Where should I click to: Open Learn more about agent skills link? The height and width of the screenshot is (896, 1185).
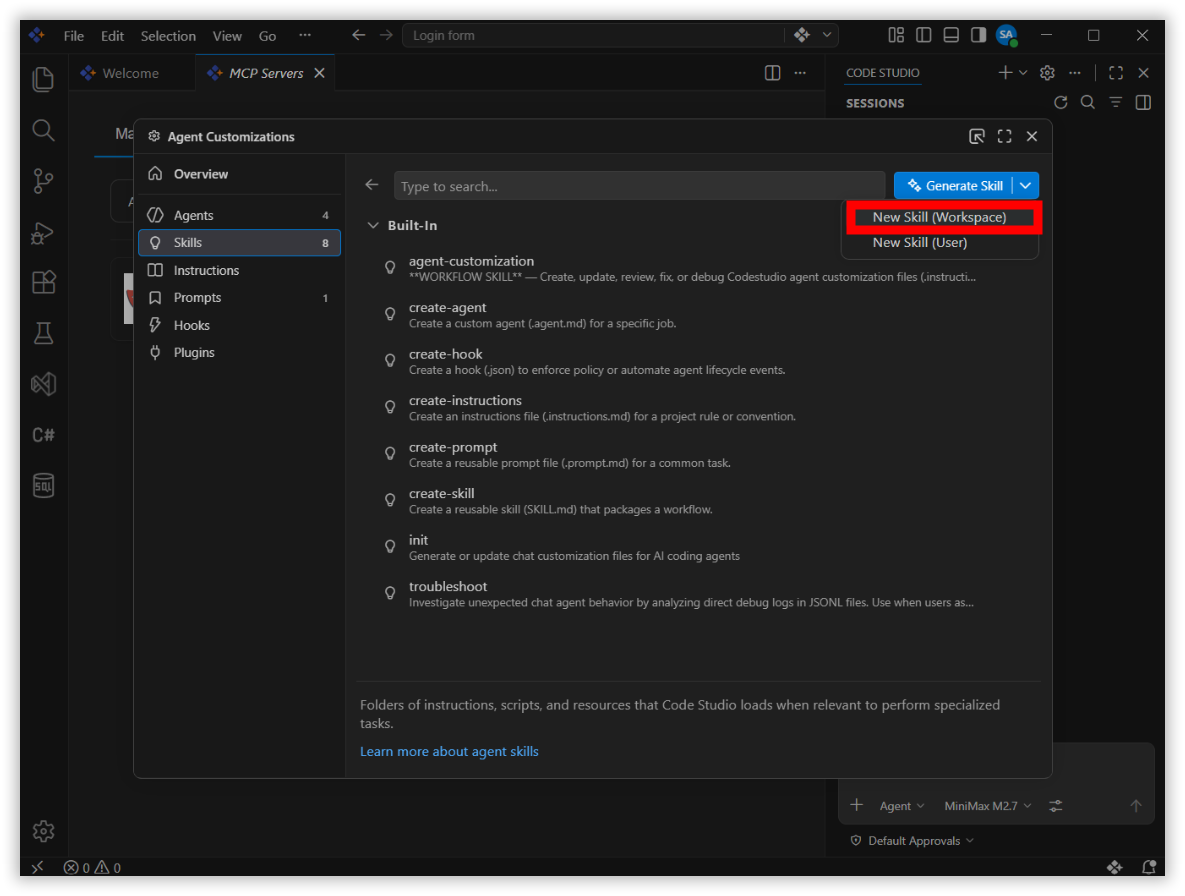[x=449, y=752]
